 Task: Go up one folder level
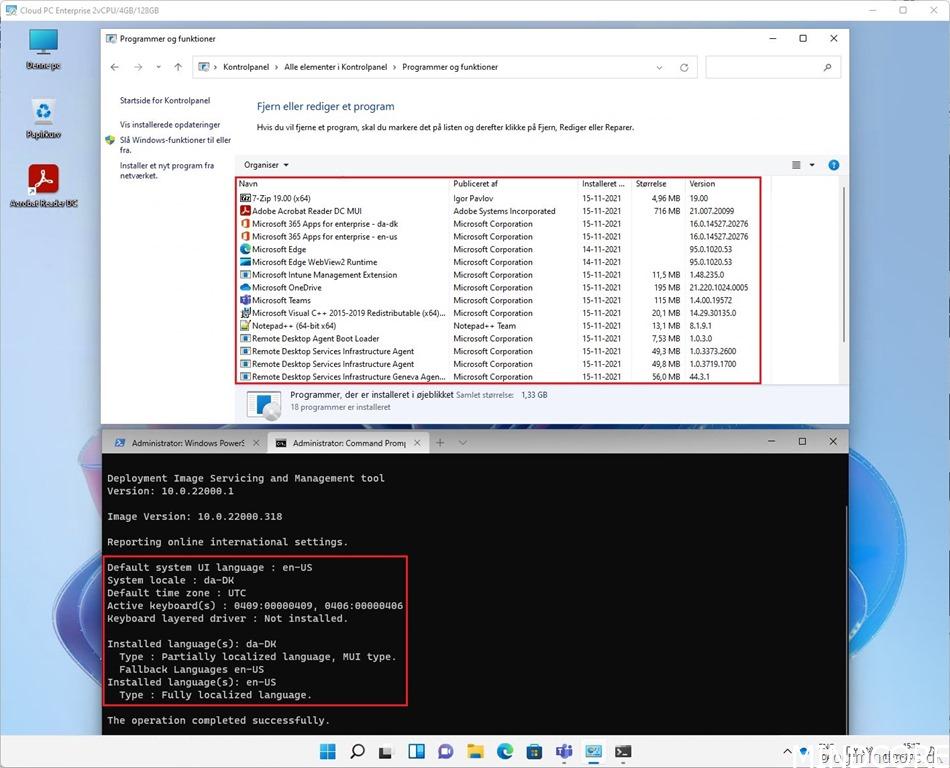point(178,68)
